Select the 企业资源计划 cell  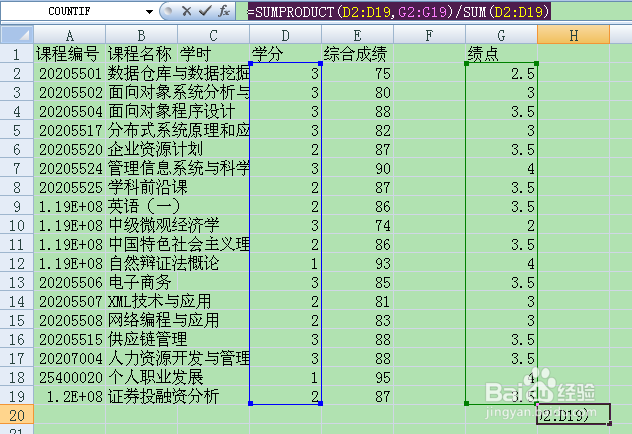click(141, 150)
